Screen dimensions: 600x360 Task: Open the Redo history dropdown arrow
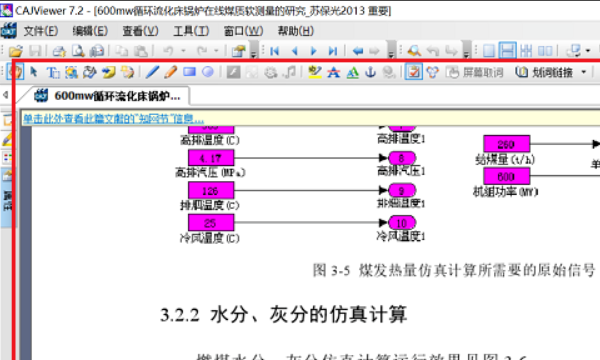pyautogui.click(x=216, y=50)
